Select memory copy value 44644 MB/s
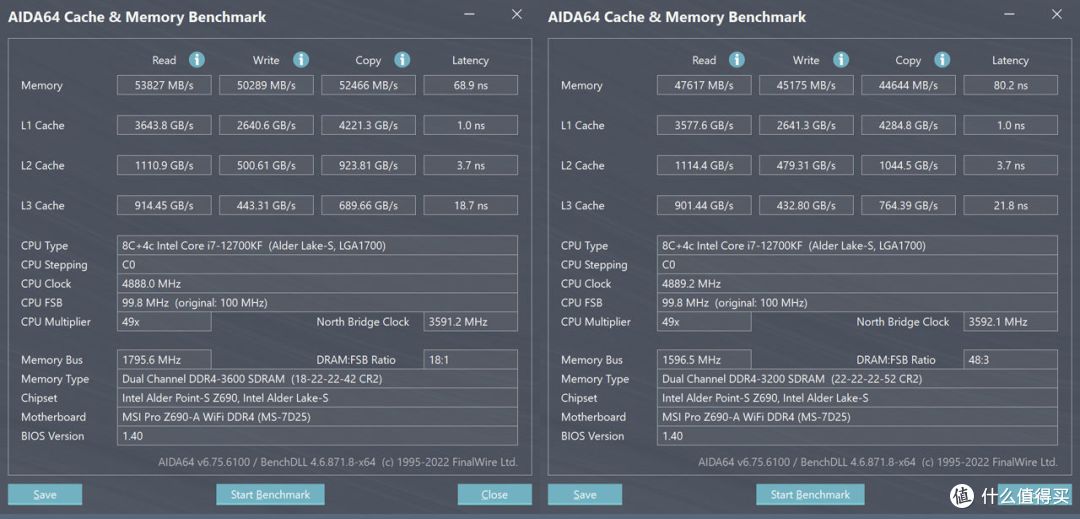Screen dimensions: 1080x519 (908, 85)
